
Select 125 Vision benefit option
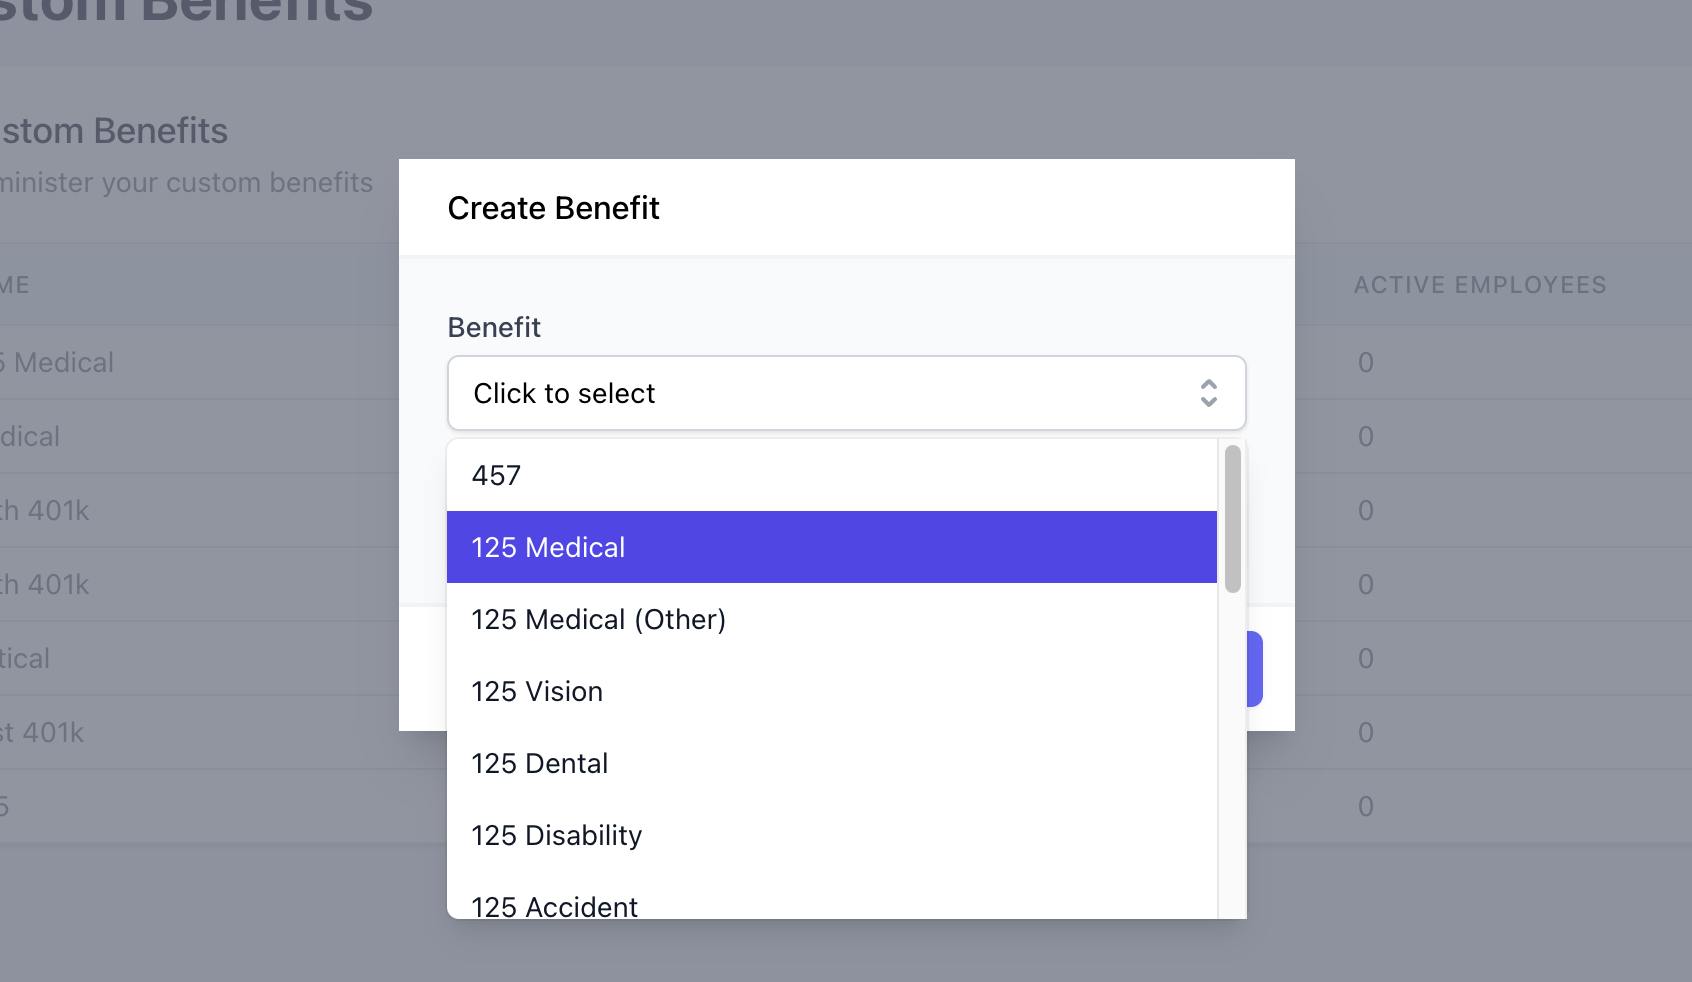click(x=831, y=692)
